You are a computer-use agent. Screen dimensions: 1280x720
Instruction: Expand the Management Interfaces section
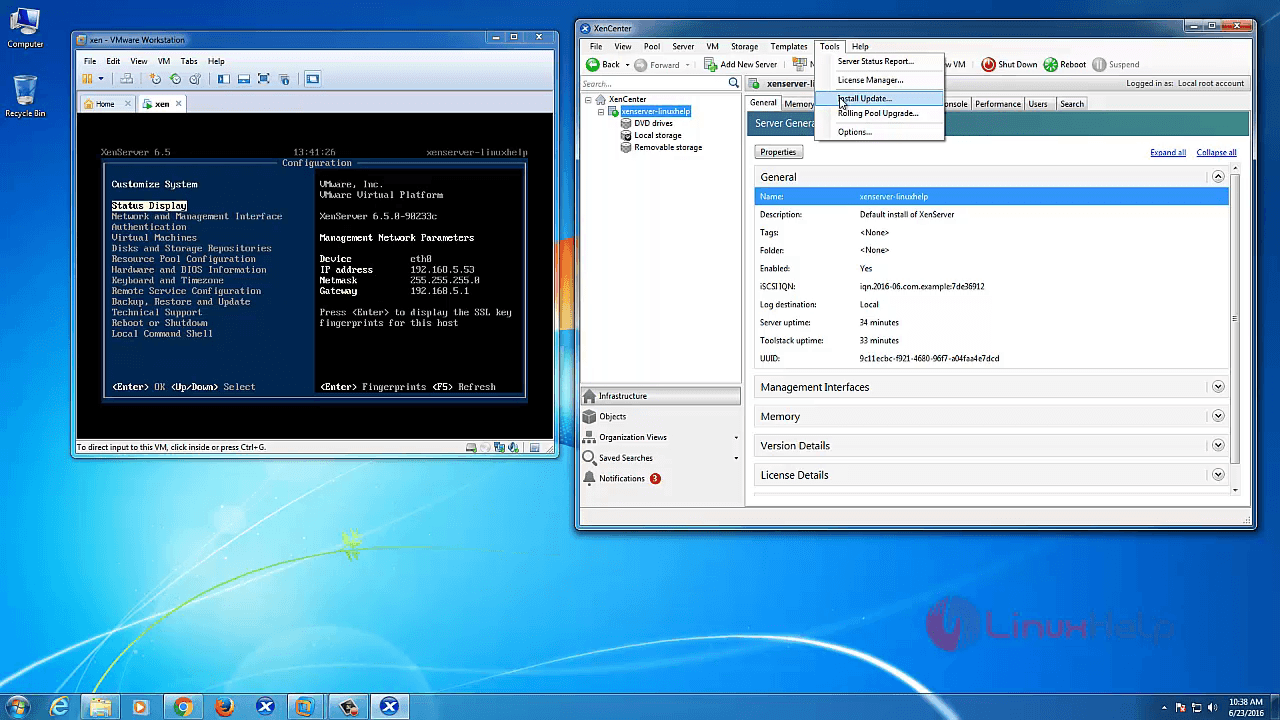[x=1218, y=387]
